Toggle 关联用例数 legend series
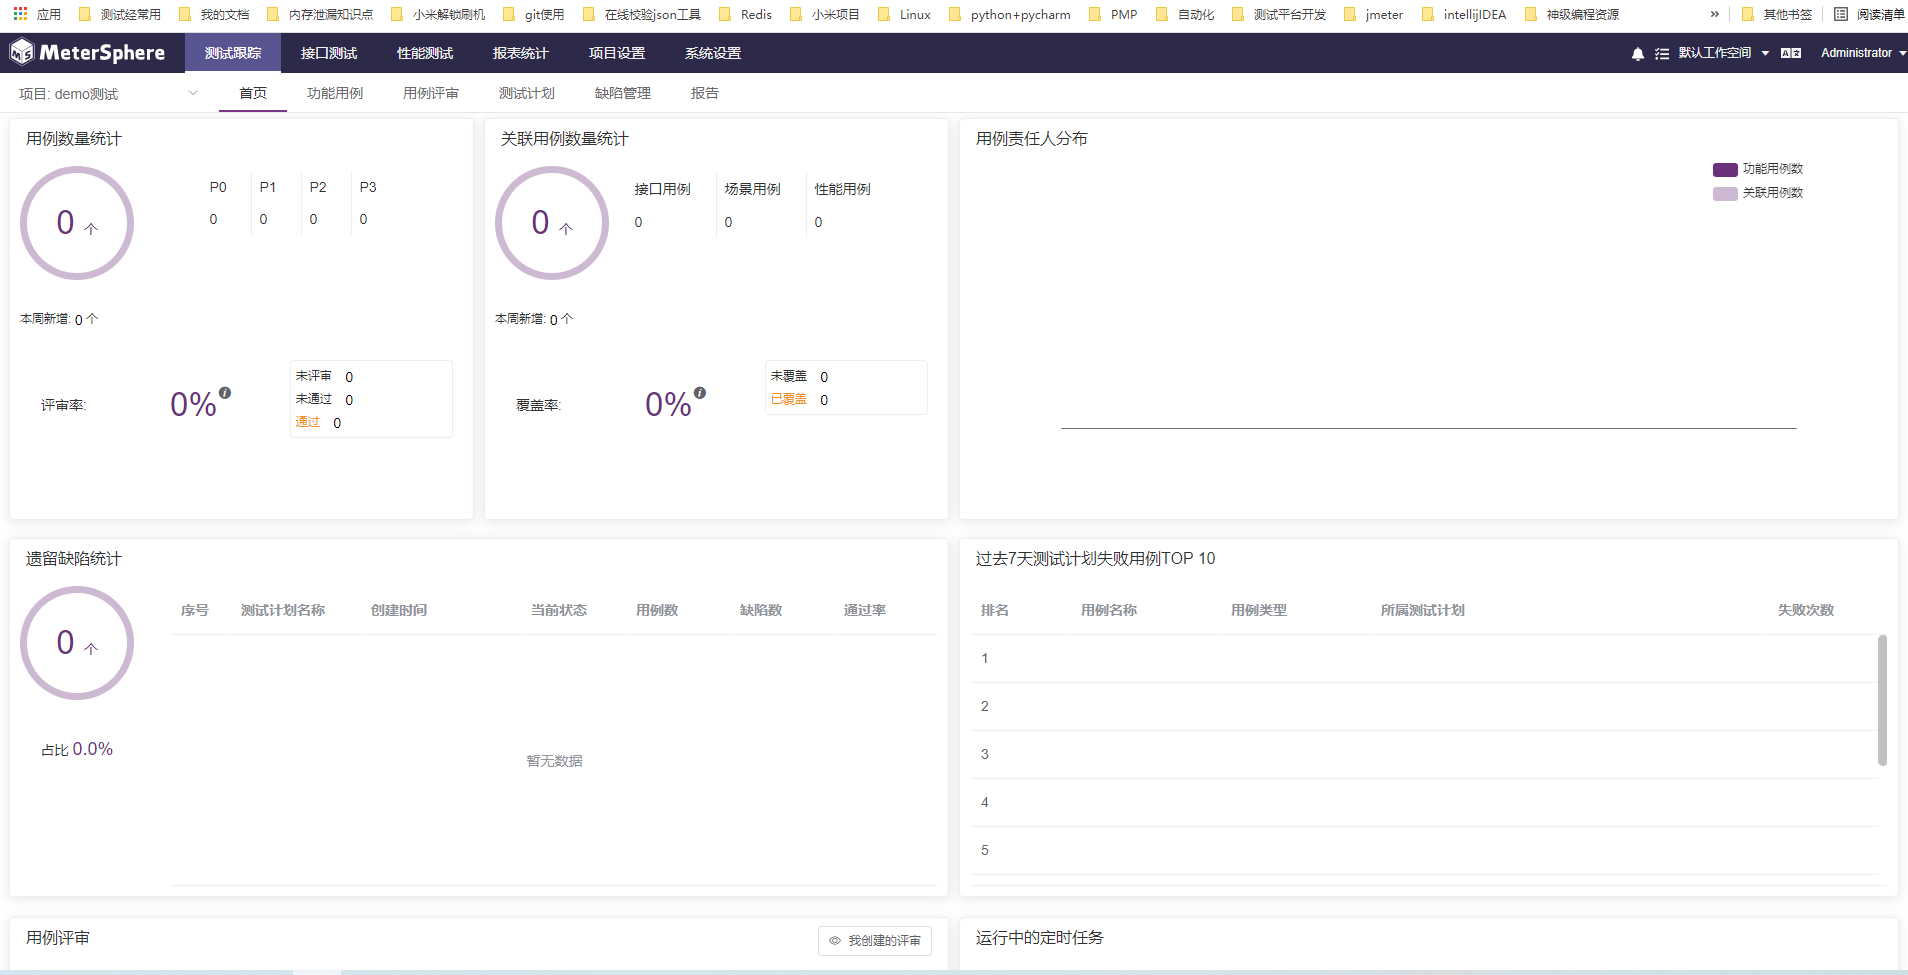 1759,193
